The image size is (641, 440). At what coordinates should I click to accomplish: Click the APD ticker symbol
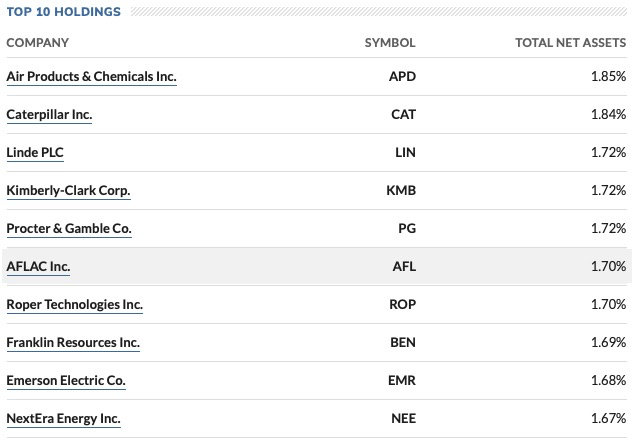402,76
